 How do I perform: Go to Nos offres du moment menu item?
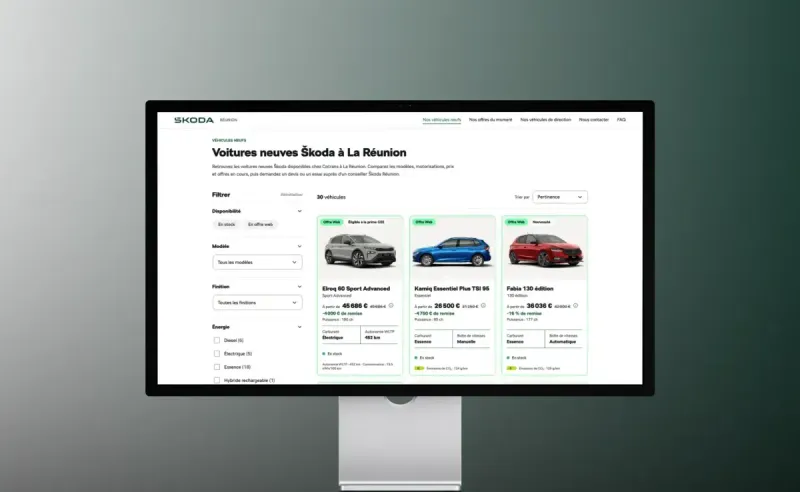(x=490, y=120)
